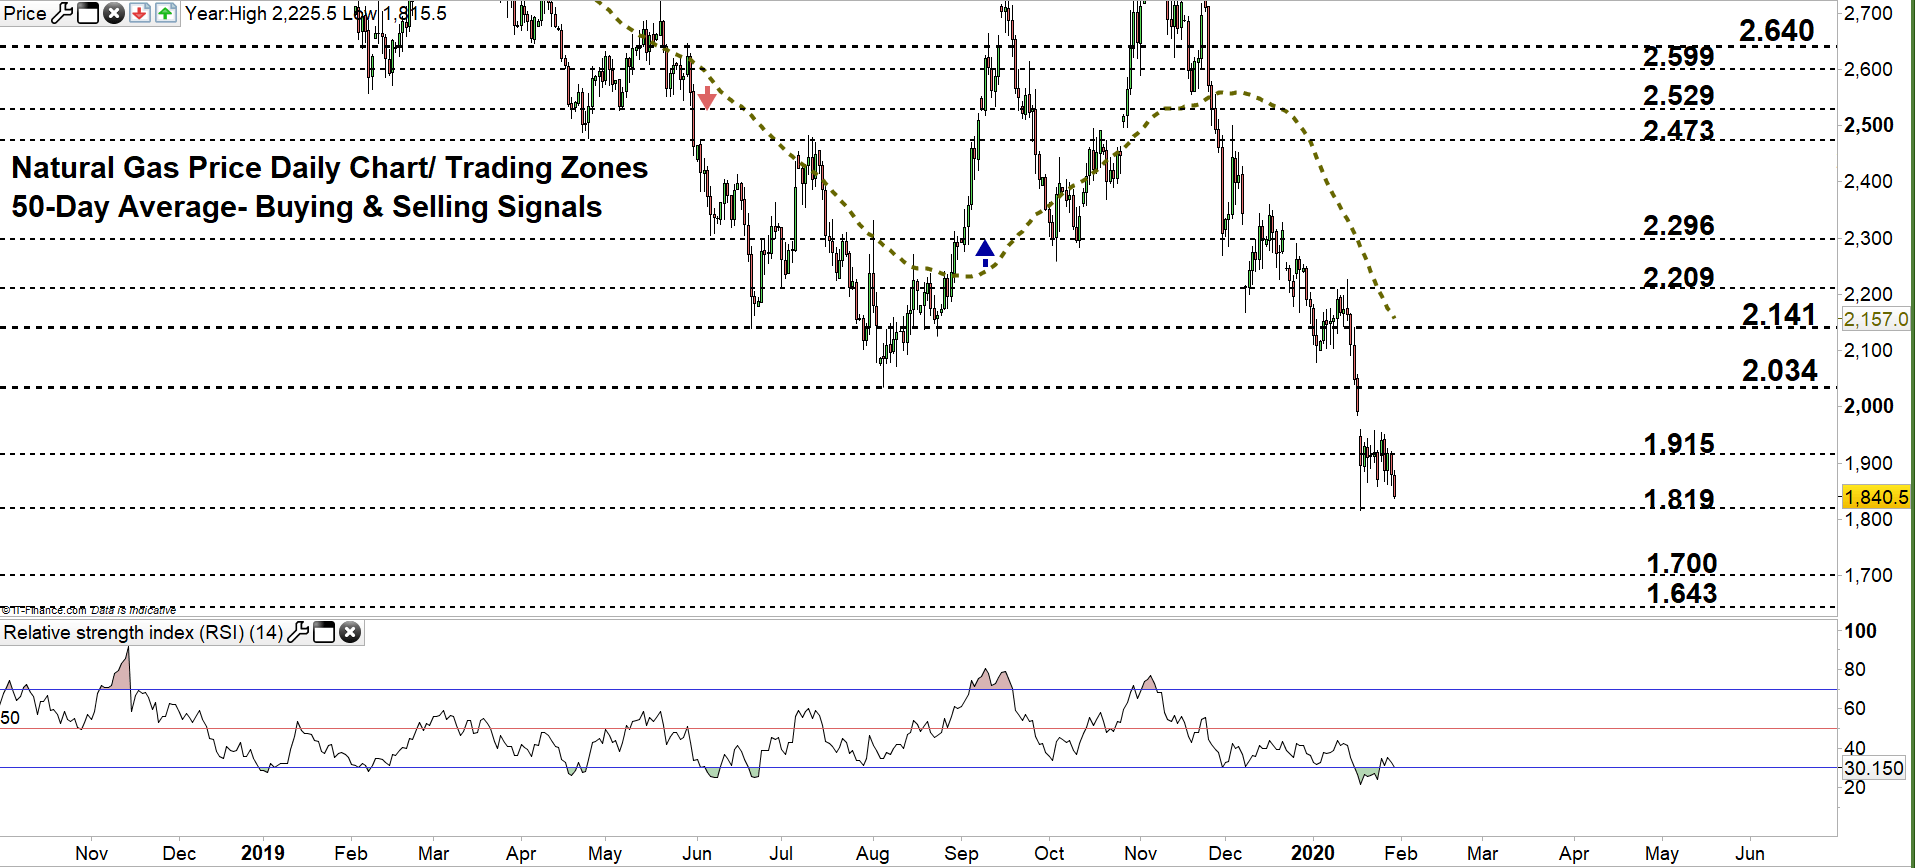
Task: Select the 2.034 level label
Action: [x=1779, y=371]
